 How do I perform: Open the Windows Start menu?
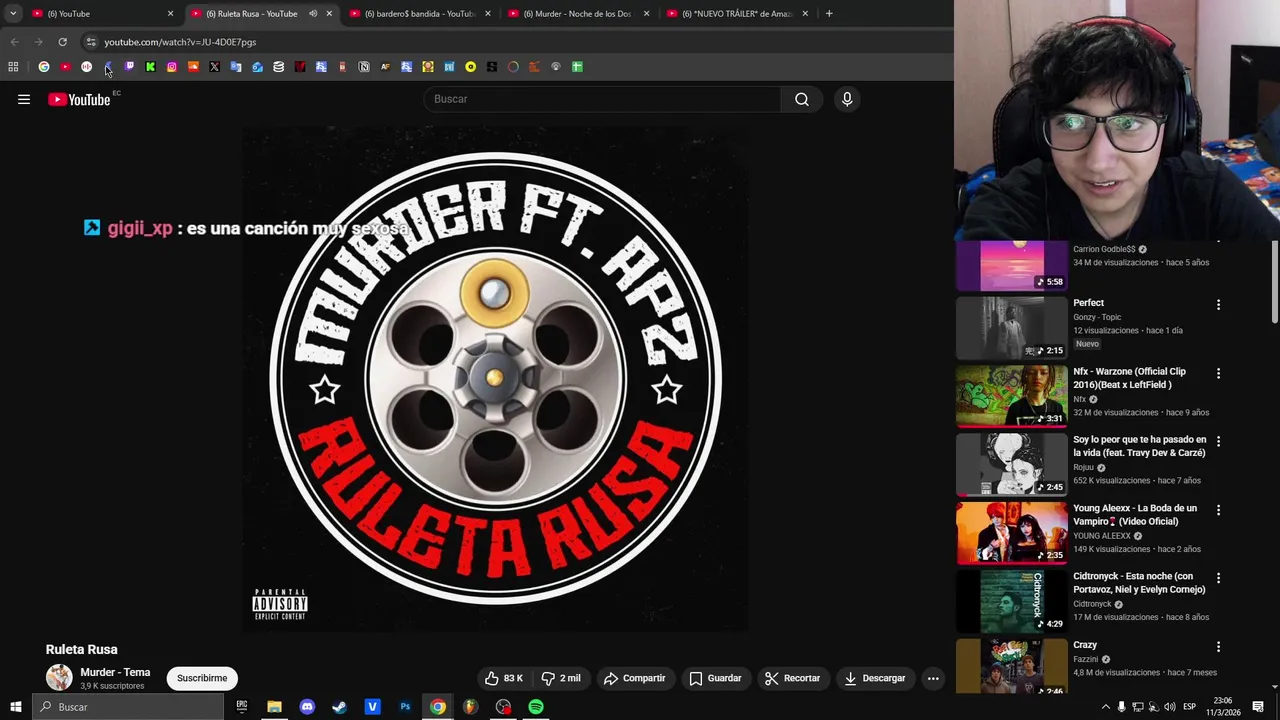coord(15,707)
